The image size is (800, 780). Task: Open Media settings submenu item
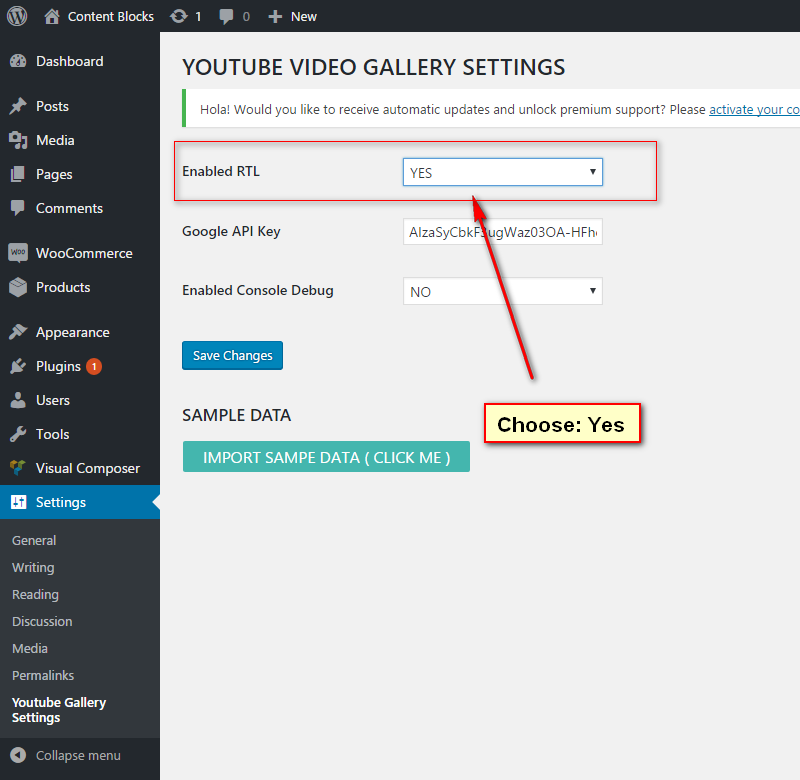[x=30, y=648]
